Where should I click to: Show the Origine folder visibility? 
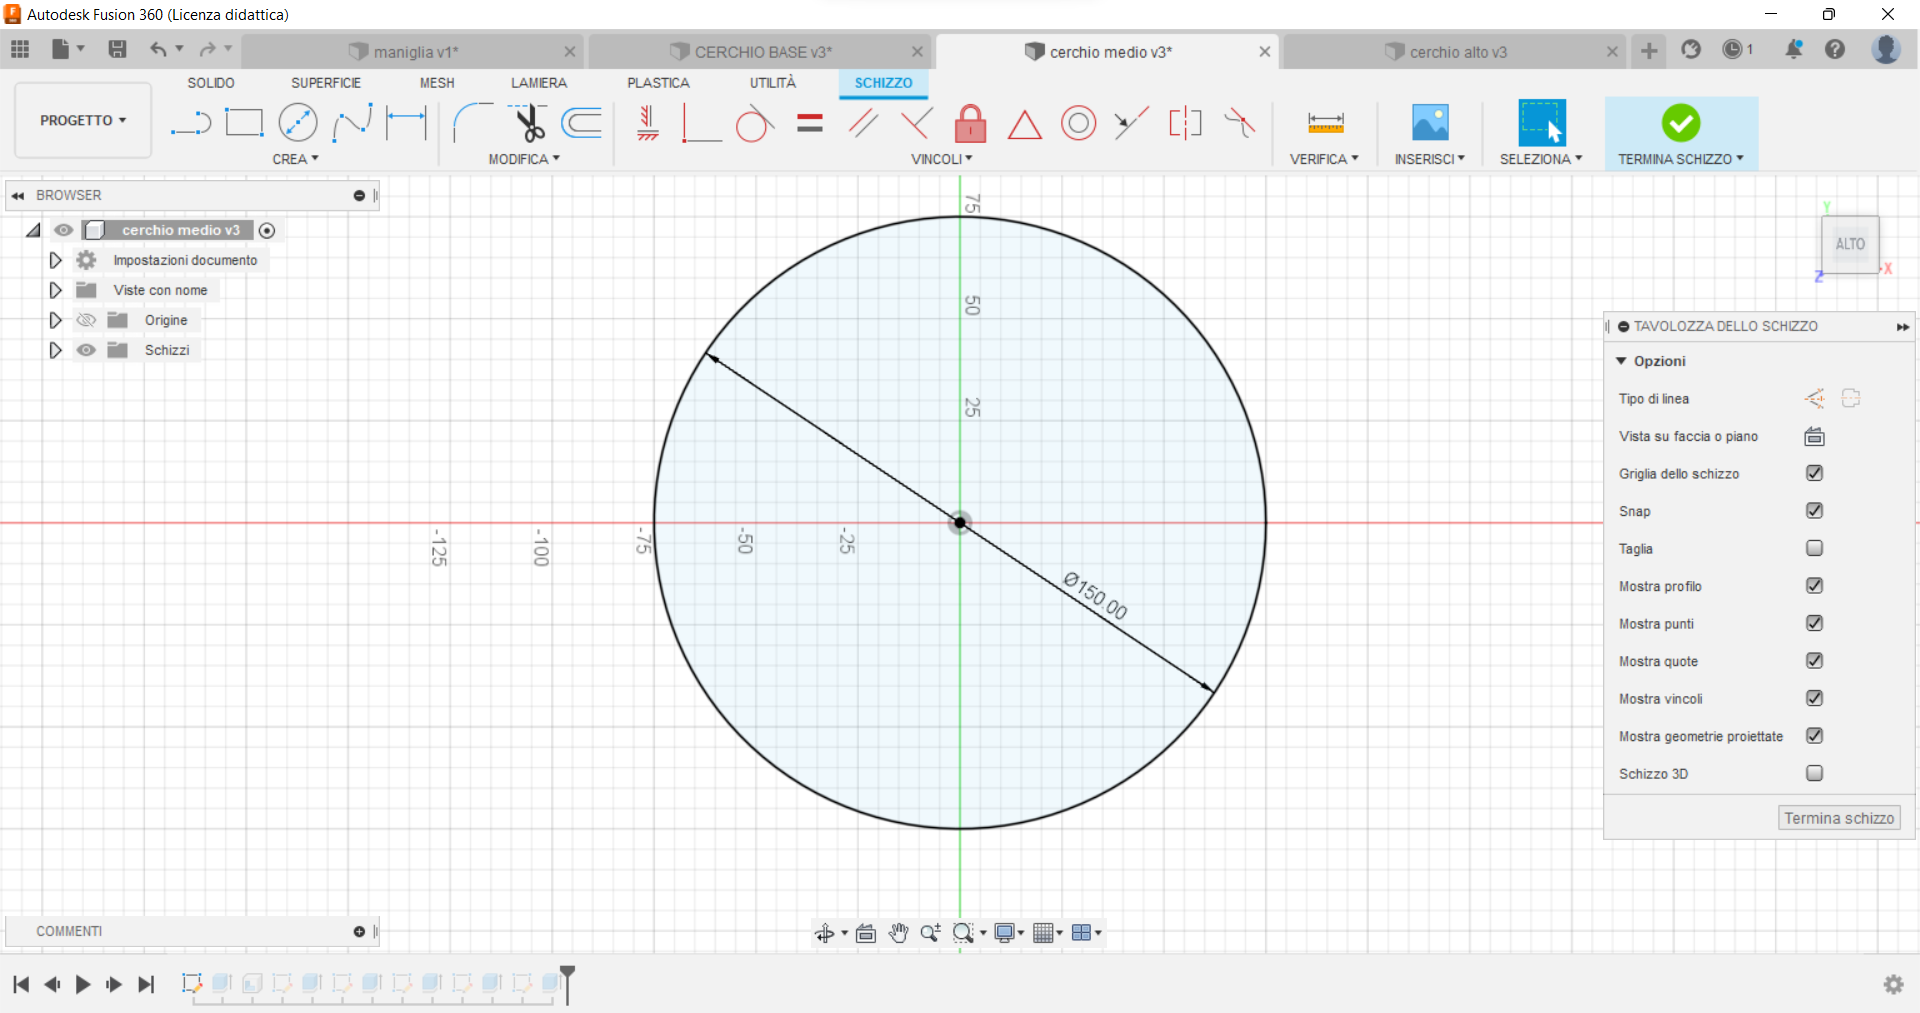click(86, 320)
